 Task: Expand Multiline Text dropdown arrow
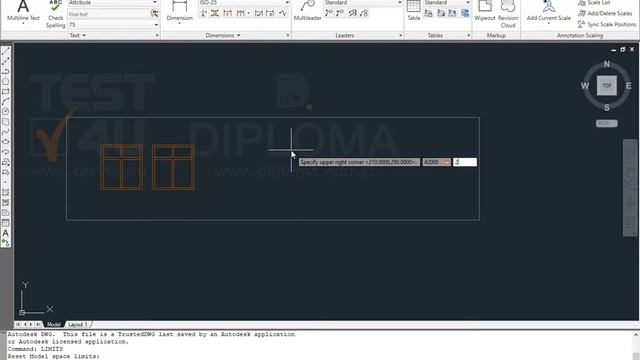pos(23,23)
